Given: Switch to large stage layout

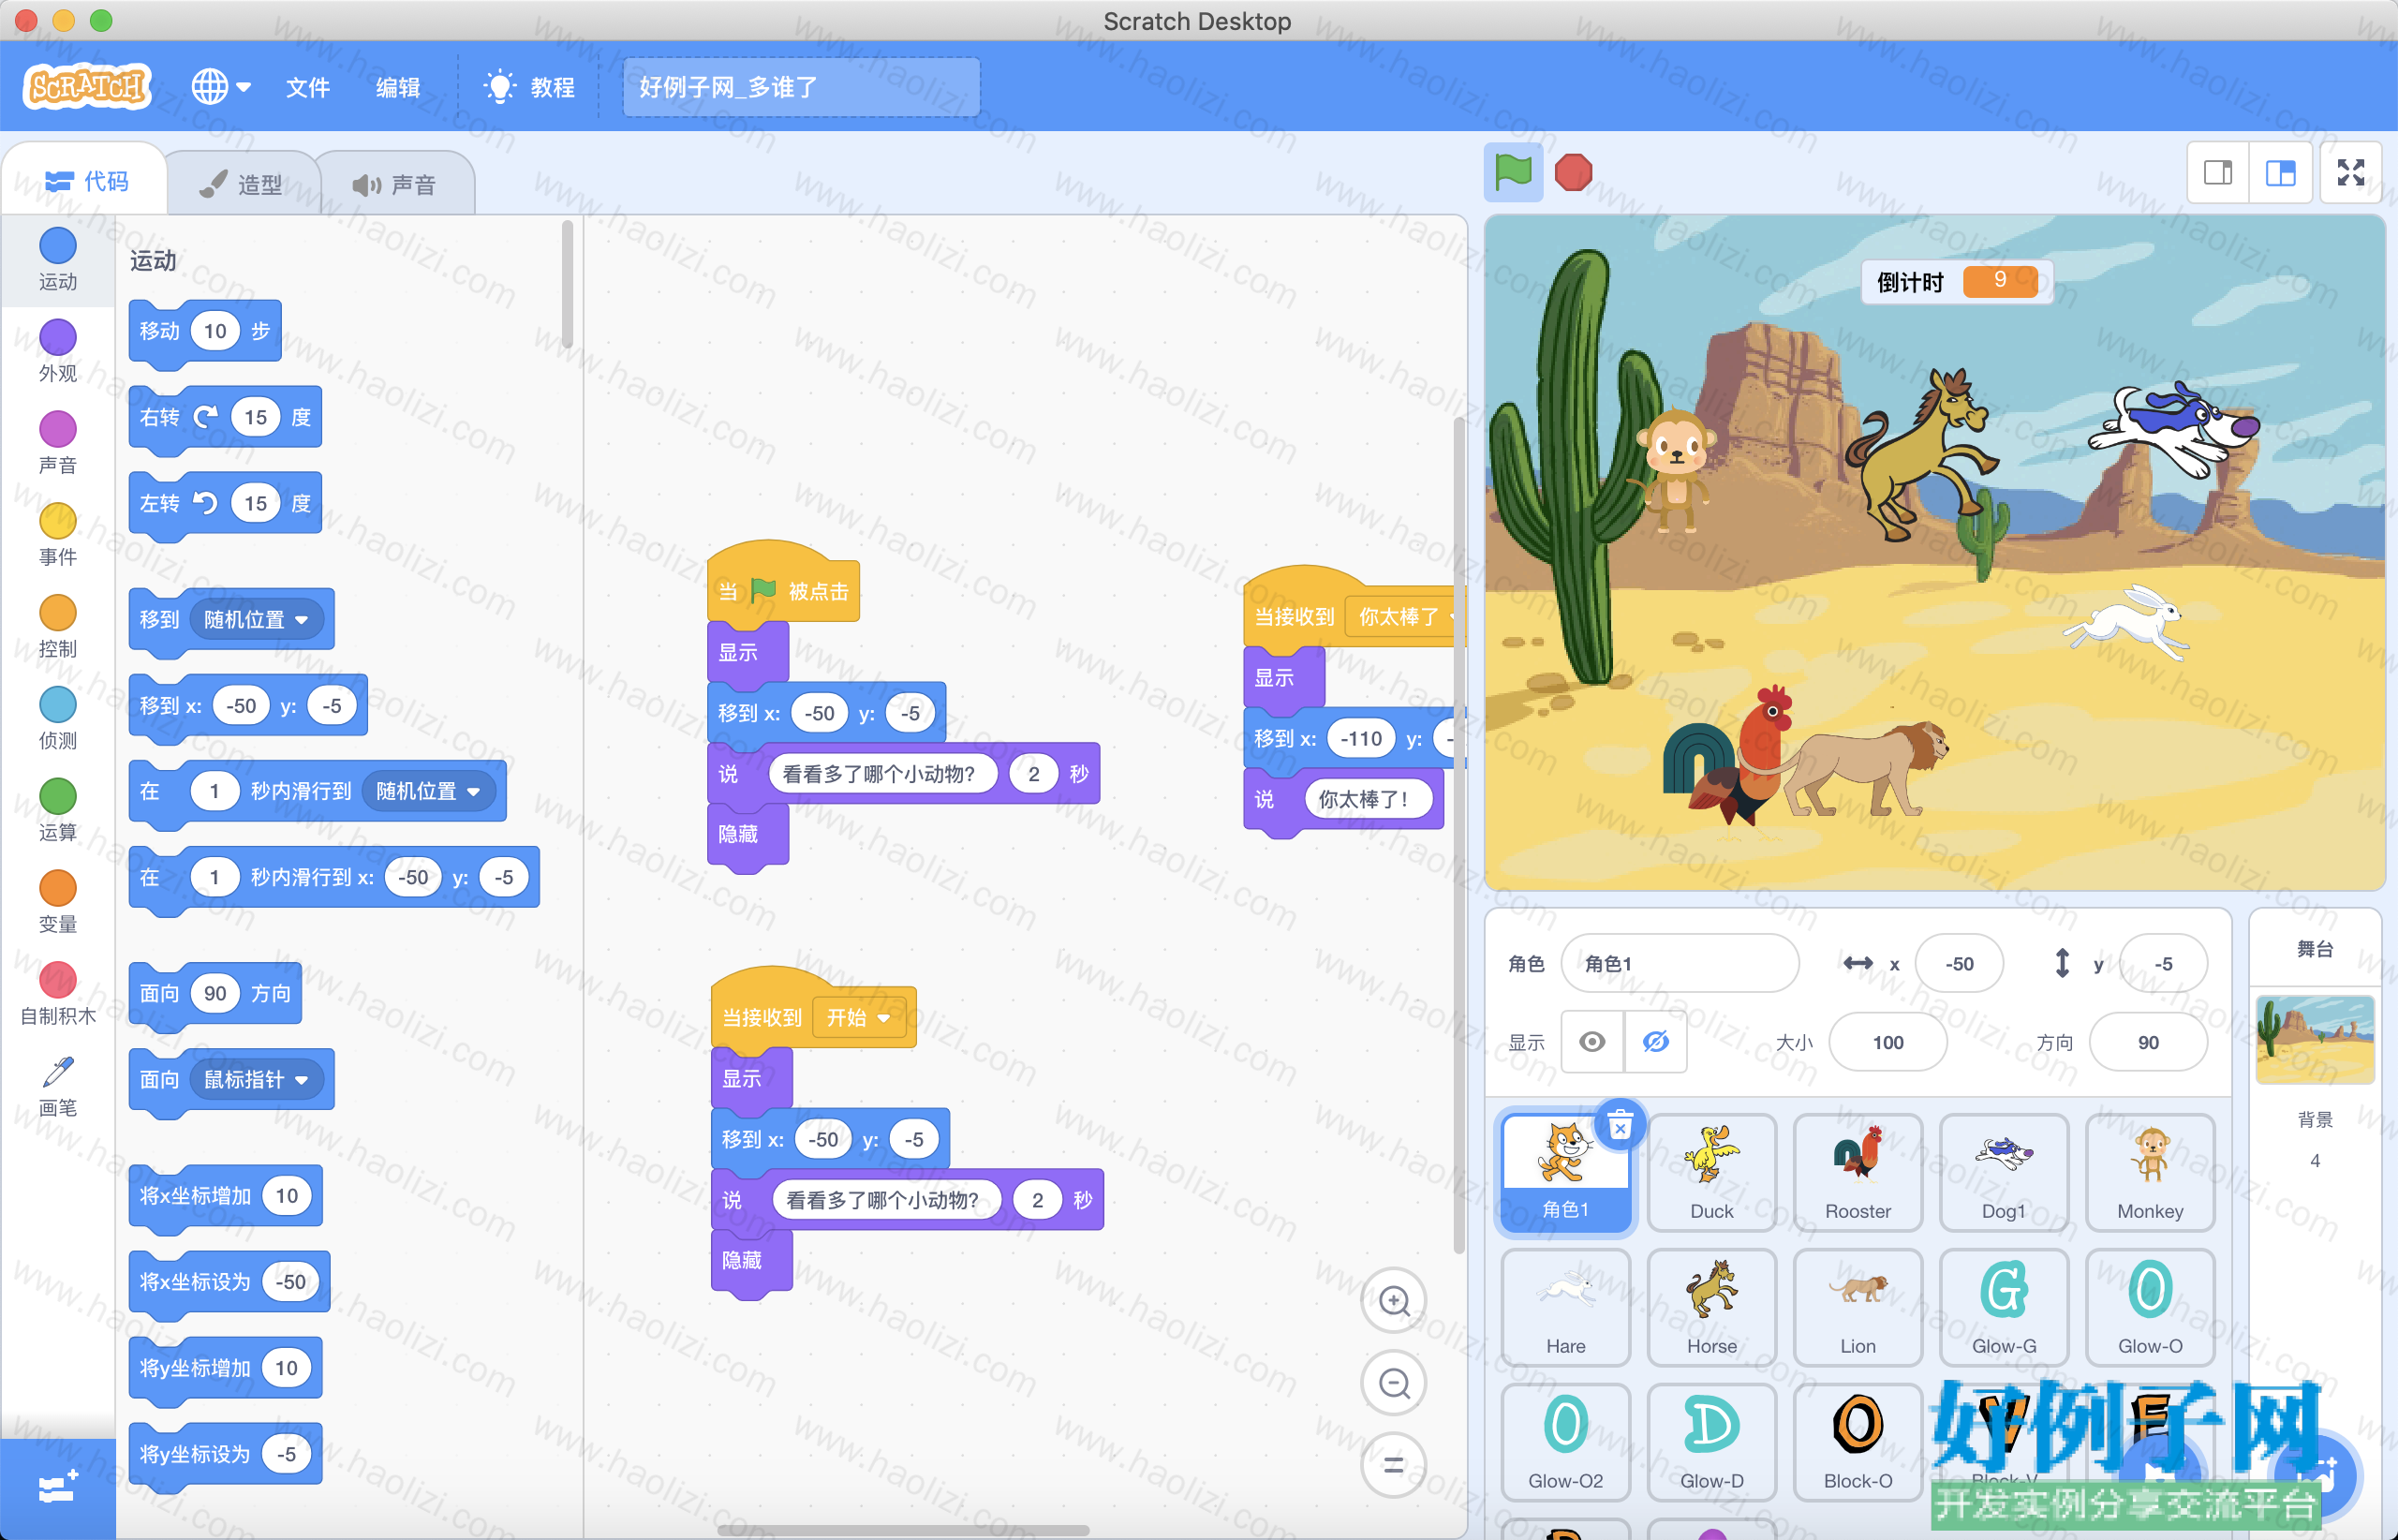Looking at the screenshot, I should (x=2281, y=172).
